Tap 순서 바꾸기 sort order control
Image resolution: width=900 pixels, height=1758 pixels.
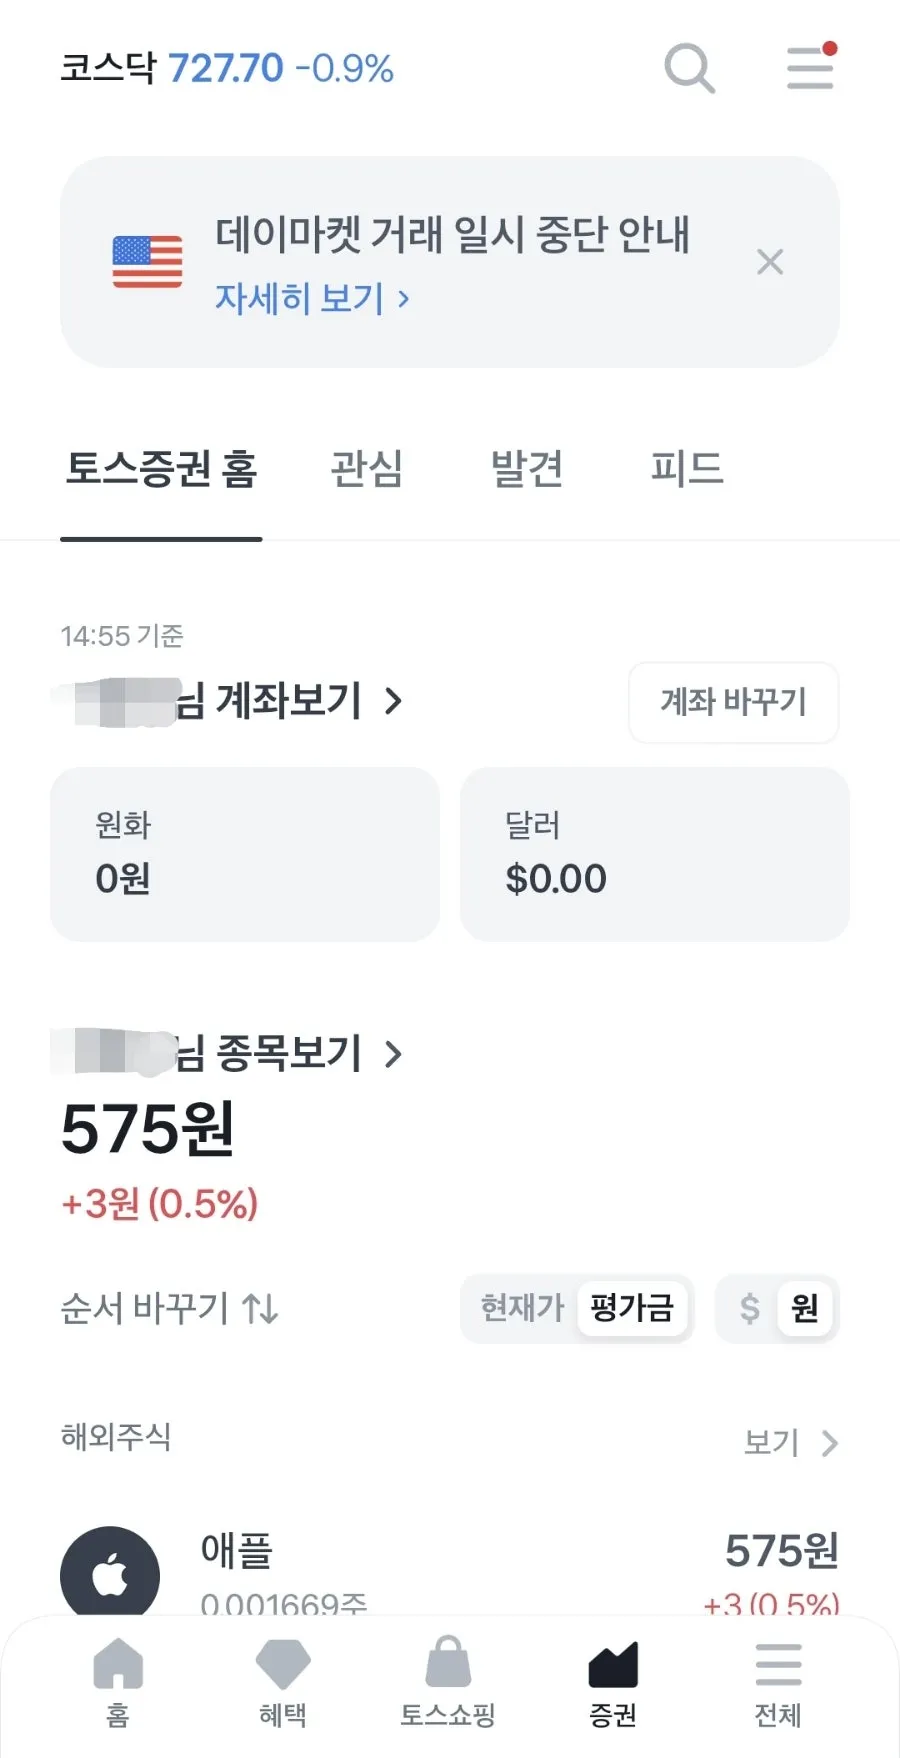click(x=170, y=1308)
